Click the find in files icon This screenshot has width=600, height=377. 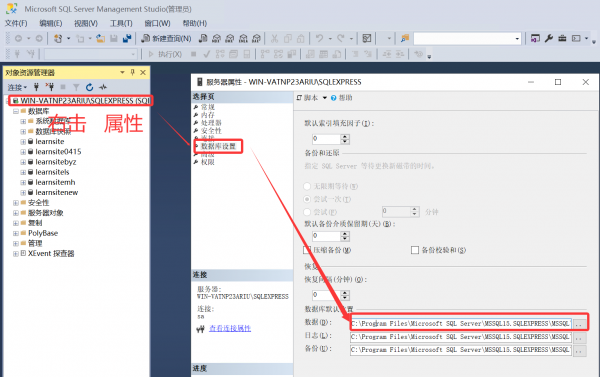405,38
